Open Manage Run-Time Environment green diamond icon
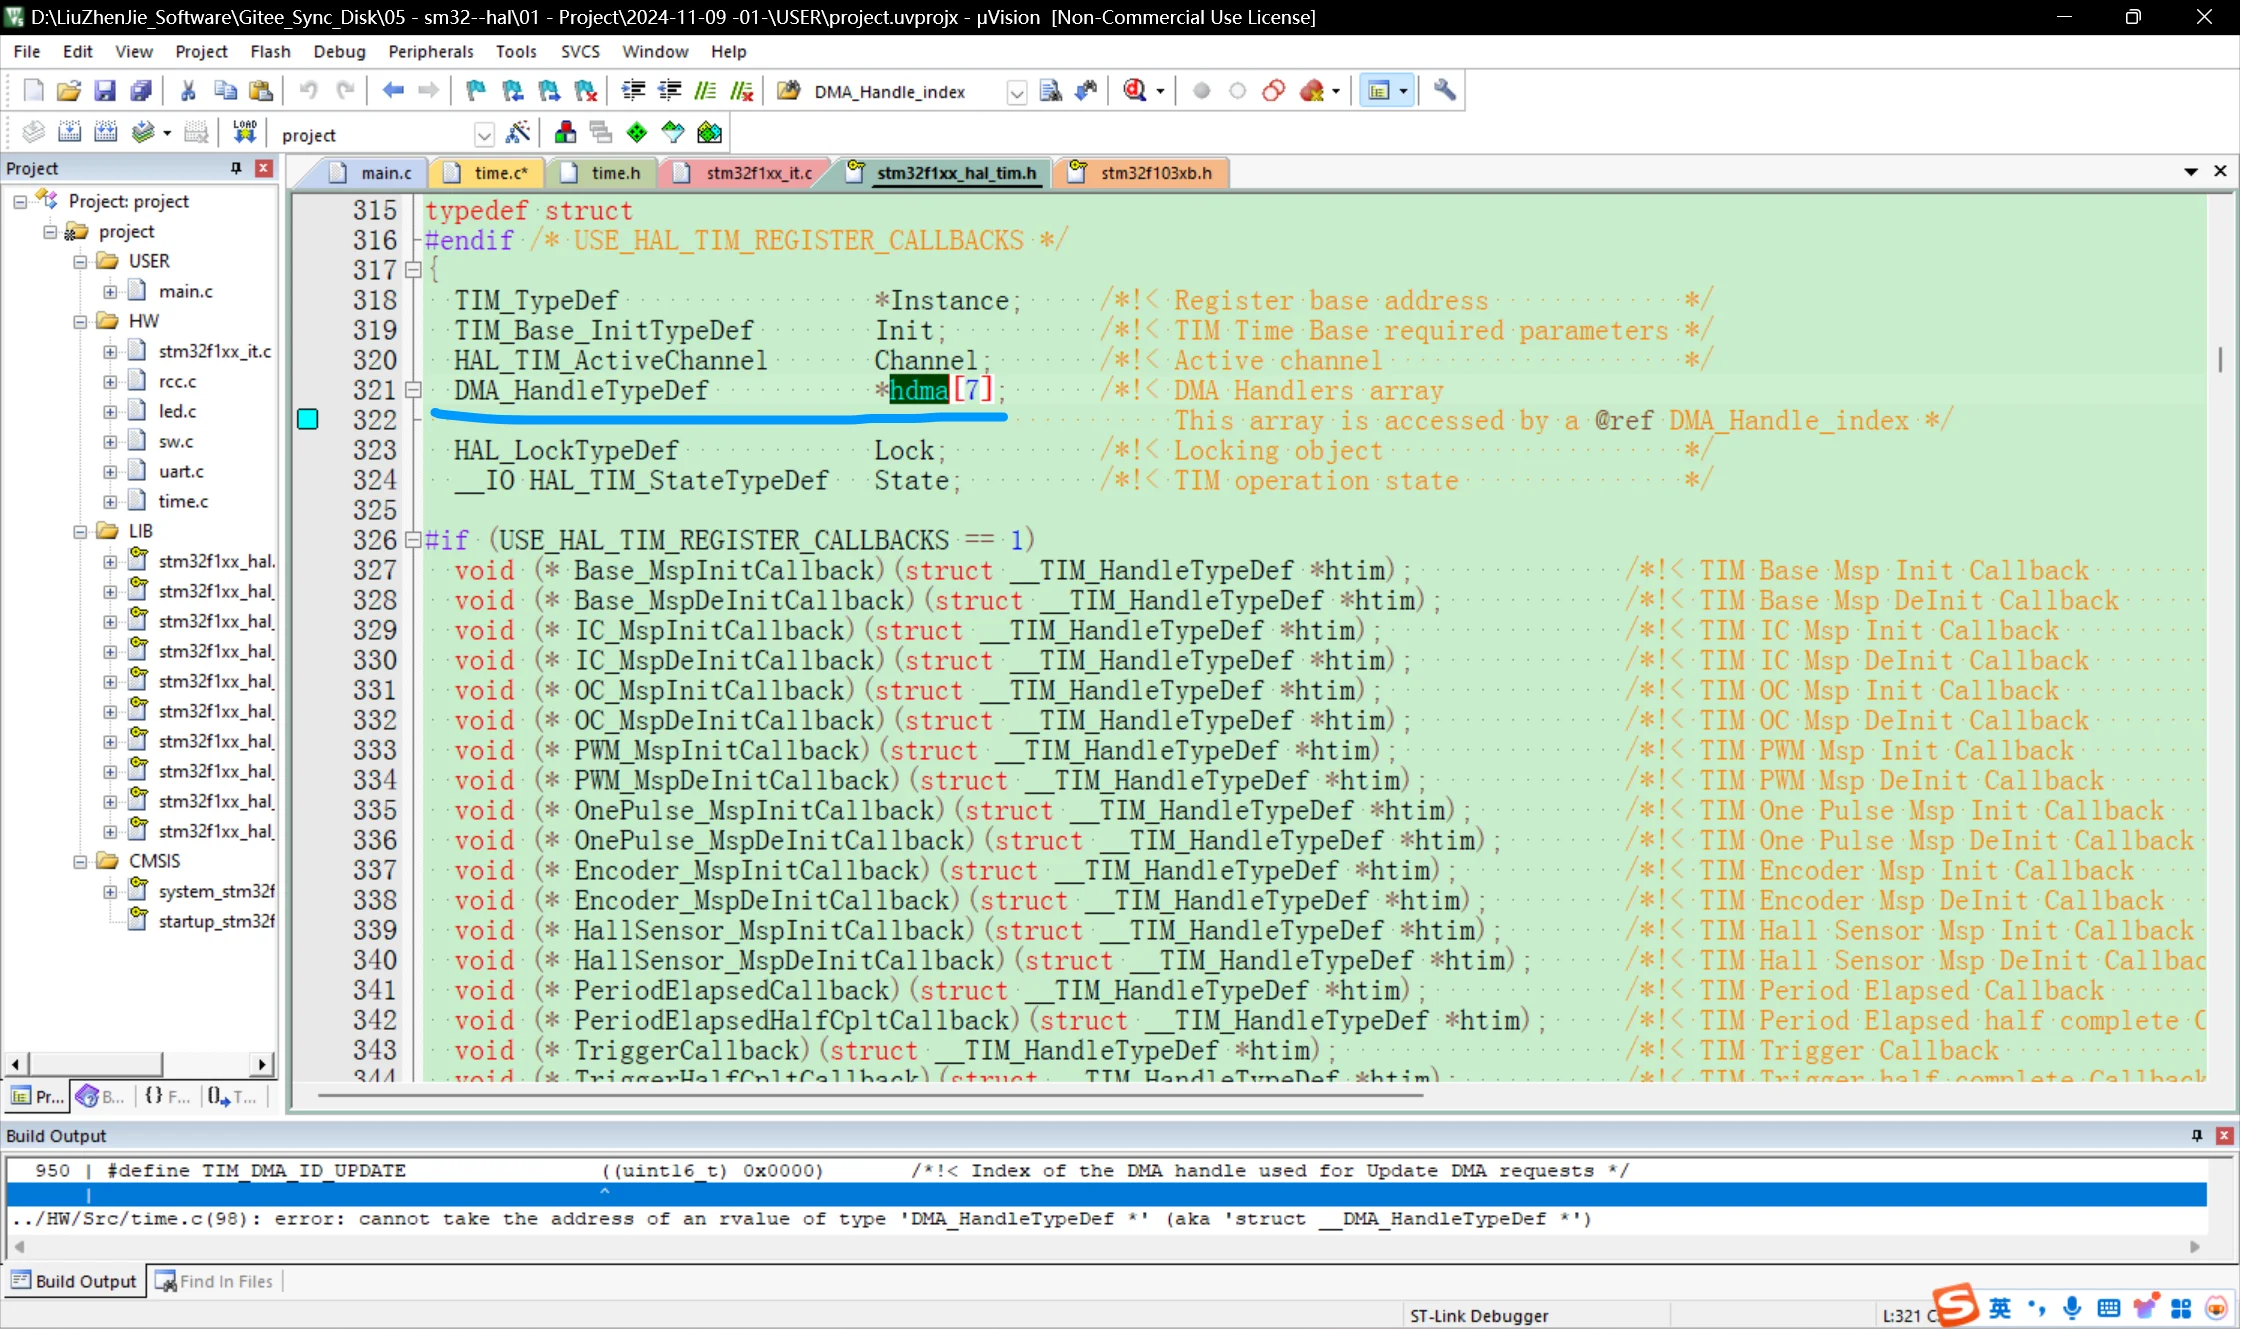This screenshot has width=2241, height=1329. click(637, 133)
